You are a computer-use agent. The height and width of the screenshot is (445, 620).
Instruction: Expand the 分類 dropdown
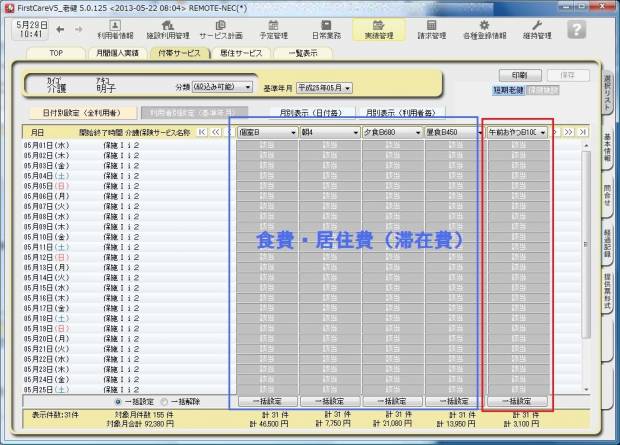214,87
